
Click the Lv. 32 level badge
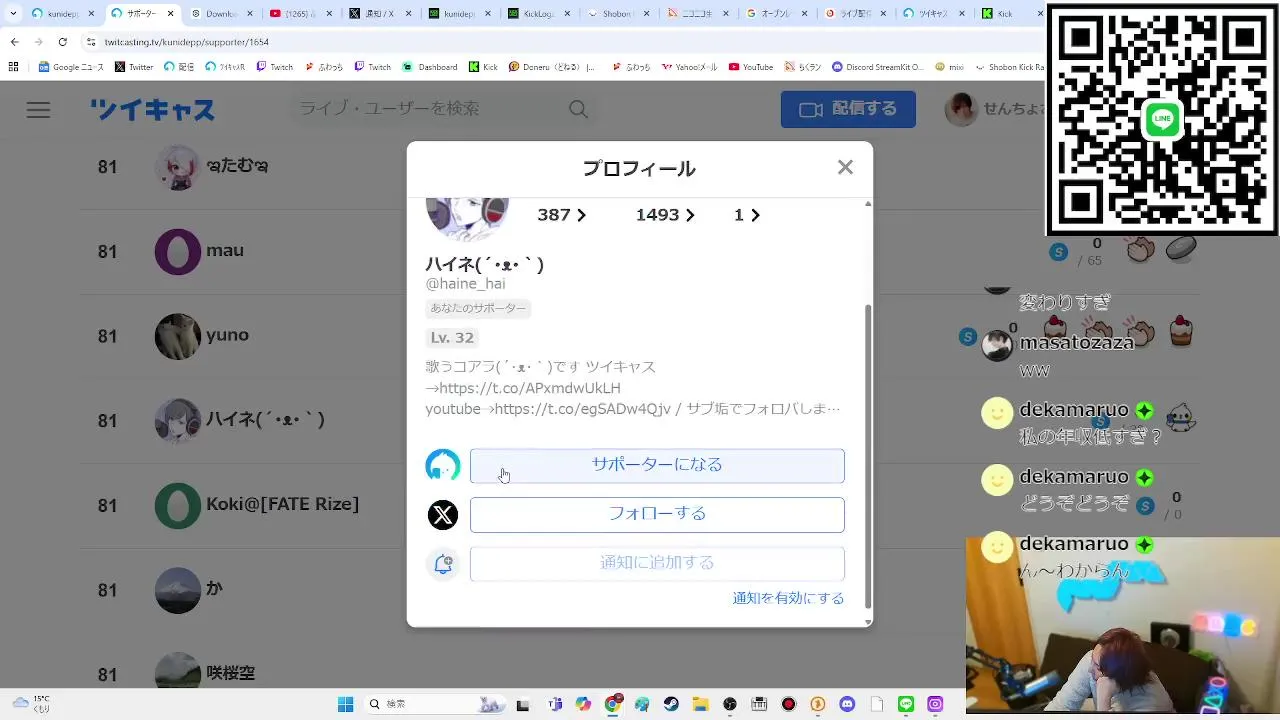[452, 337]
